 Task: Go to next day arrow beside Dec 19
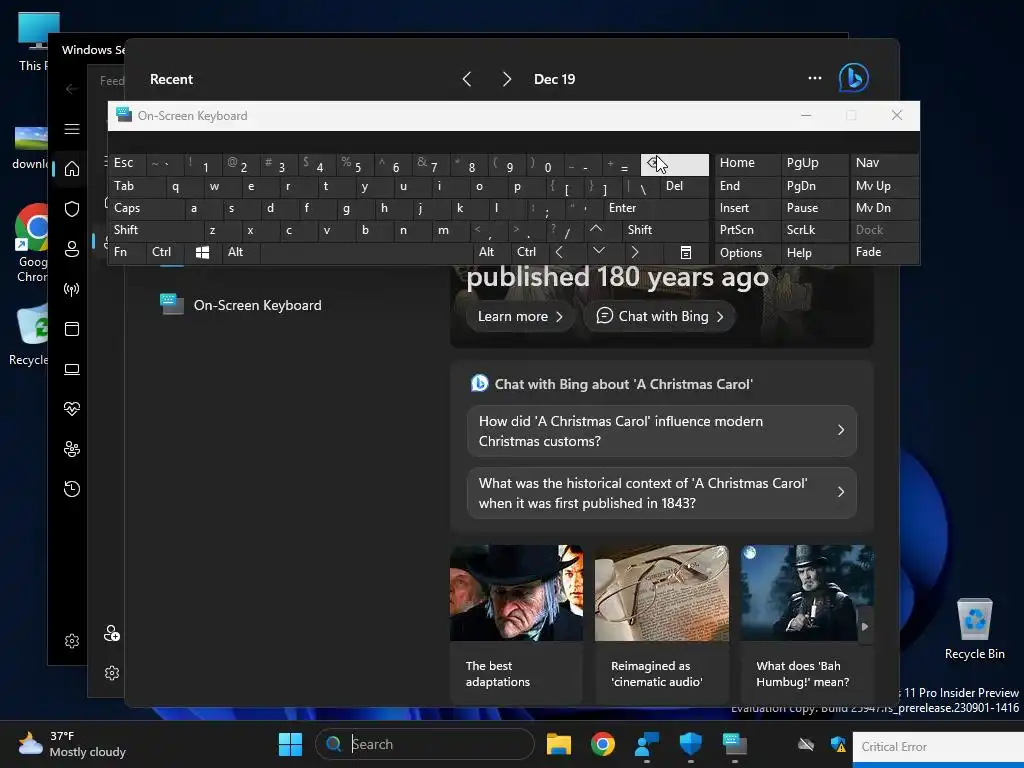(507, 79)
